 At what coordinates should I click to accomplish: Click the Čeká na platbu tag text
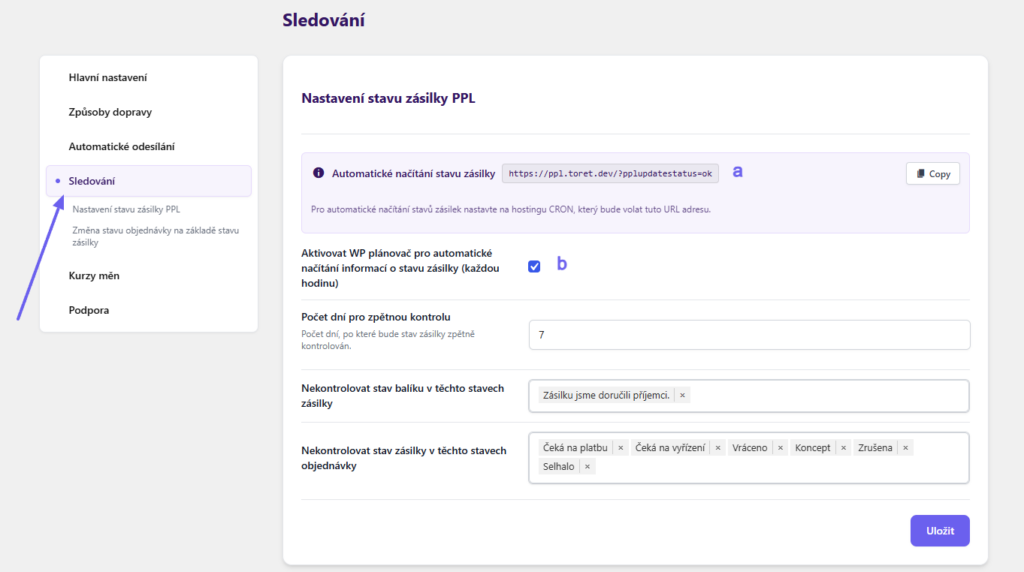575,448
